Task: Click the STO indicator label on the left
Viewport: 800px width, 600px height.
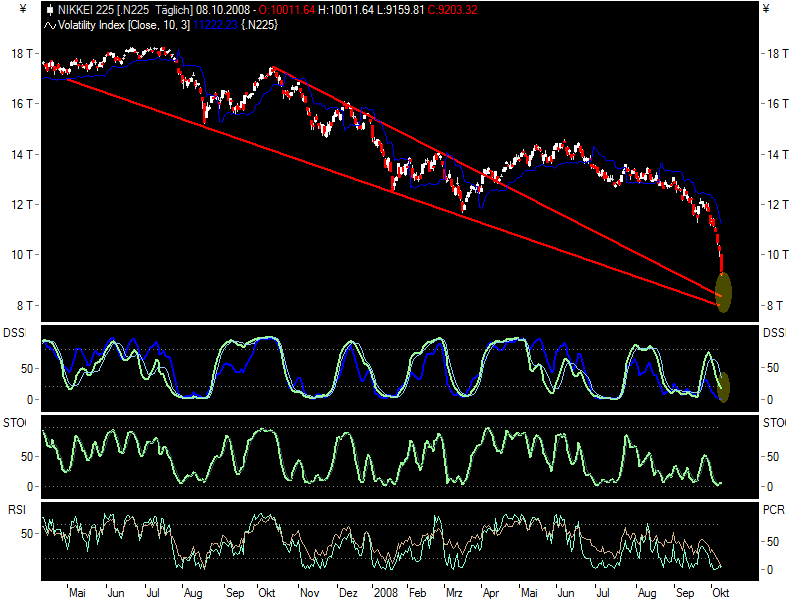Action: pyautogui.click(x=14, y=423)
